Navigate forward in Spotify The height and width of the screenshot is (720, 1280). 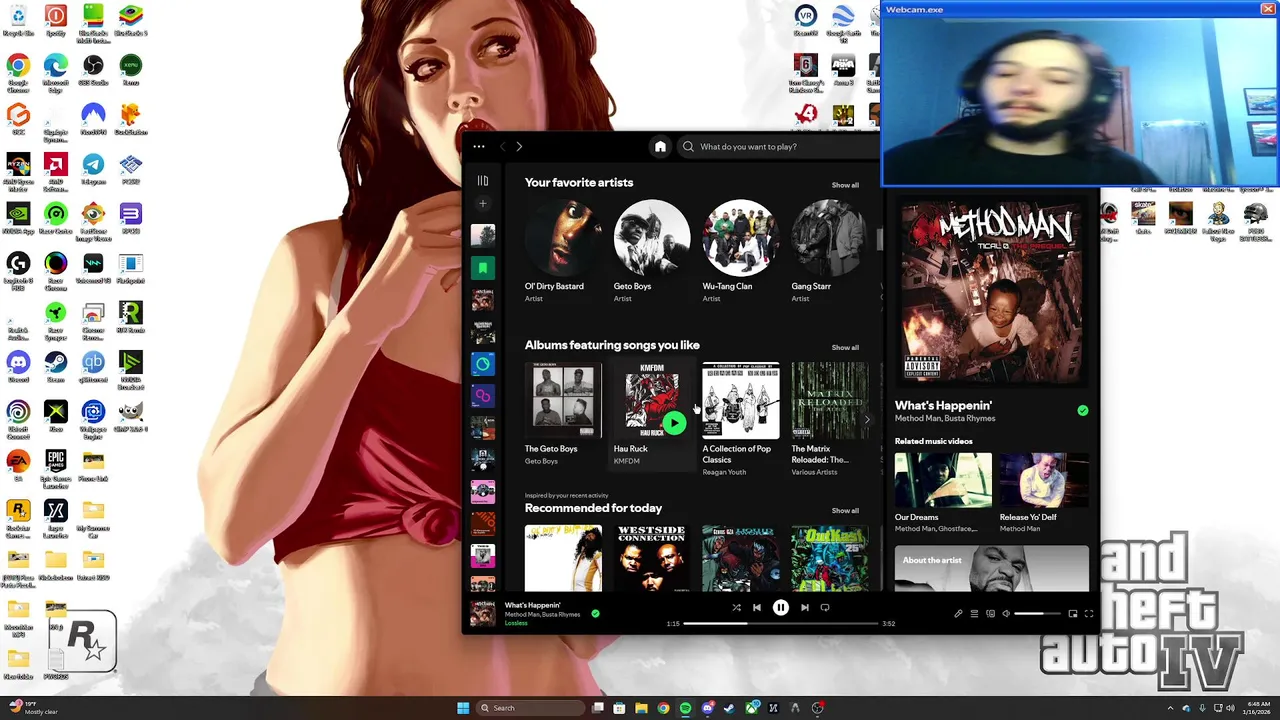(519, 146)
